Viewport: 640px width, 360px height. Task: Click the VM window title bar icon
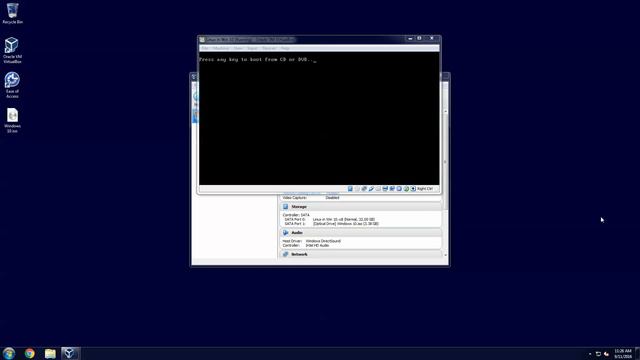click(202, 40)
